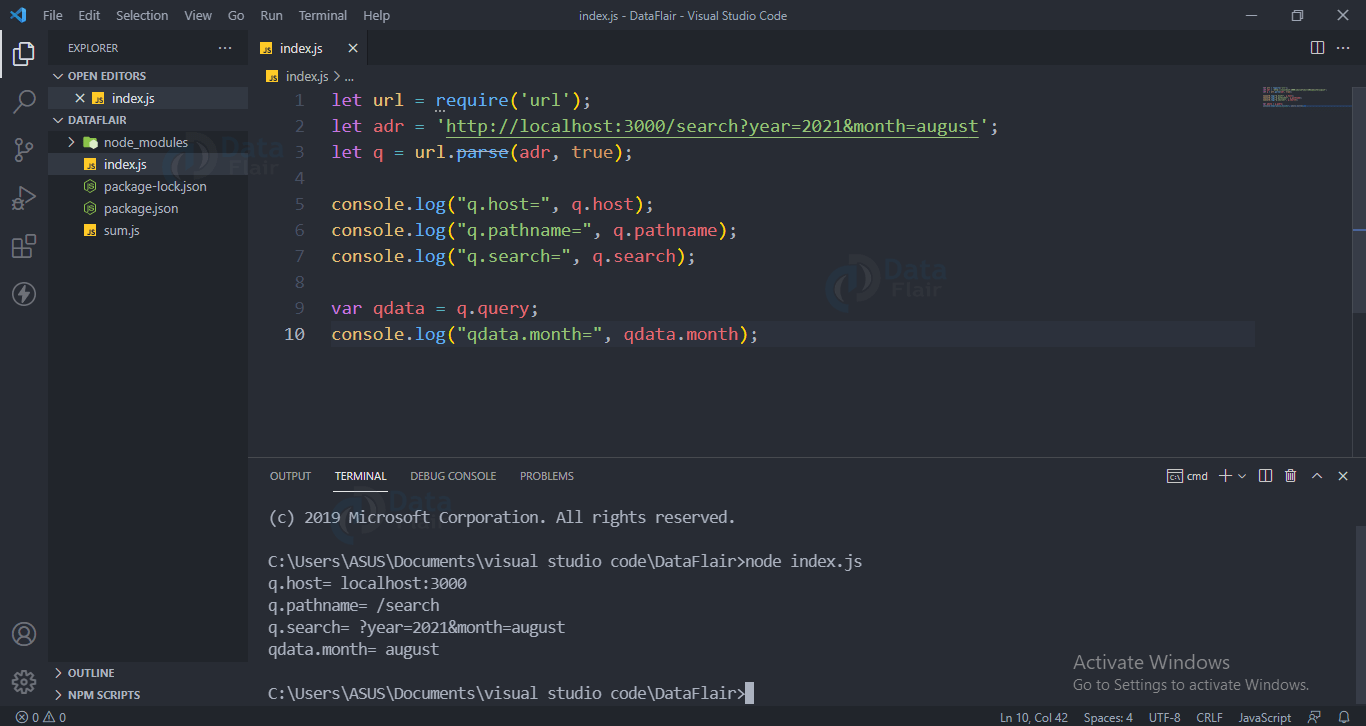Image resolution: width=1366 pixels, height=726 pixels.
Task: Open the Run and Debug view
Action: (x=24, y=197)
